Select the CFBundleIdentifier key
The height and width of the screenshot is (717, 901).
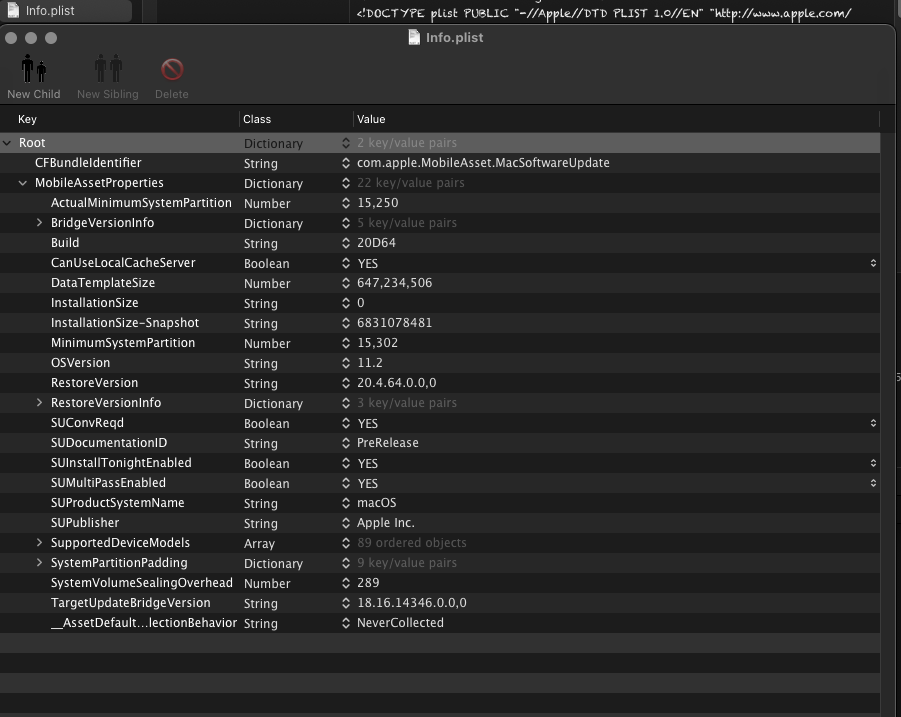pyautogui.click(x=88, y=163)
